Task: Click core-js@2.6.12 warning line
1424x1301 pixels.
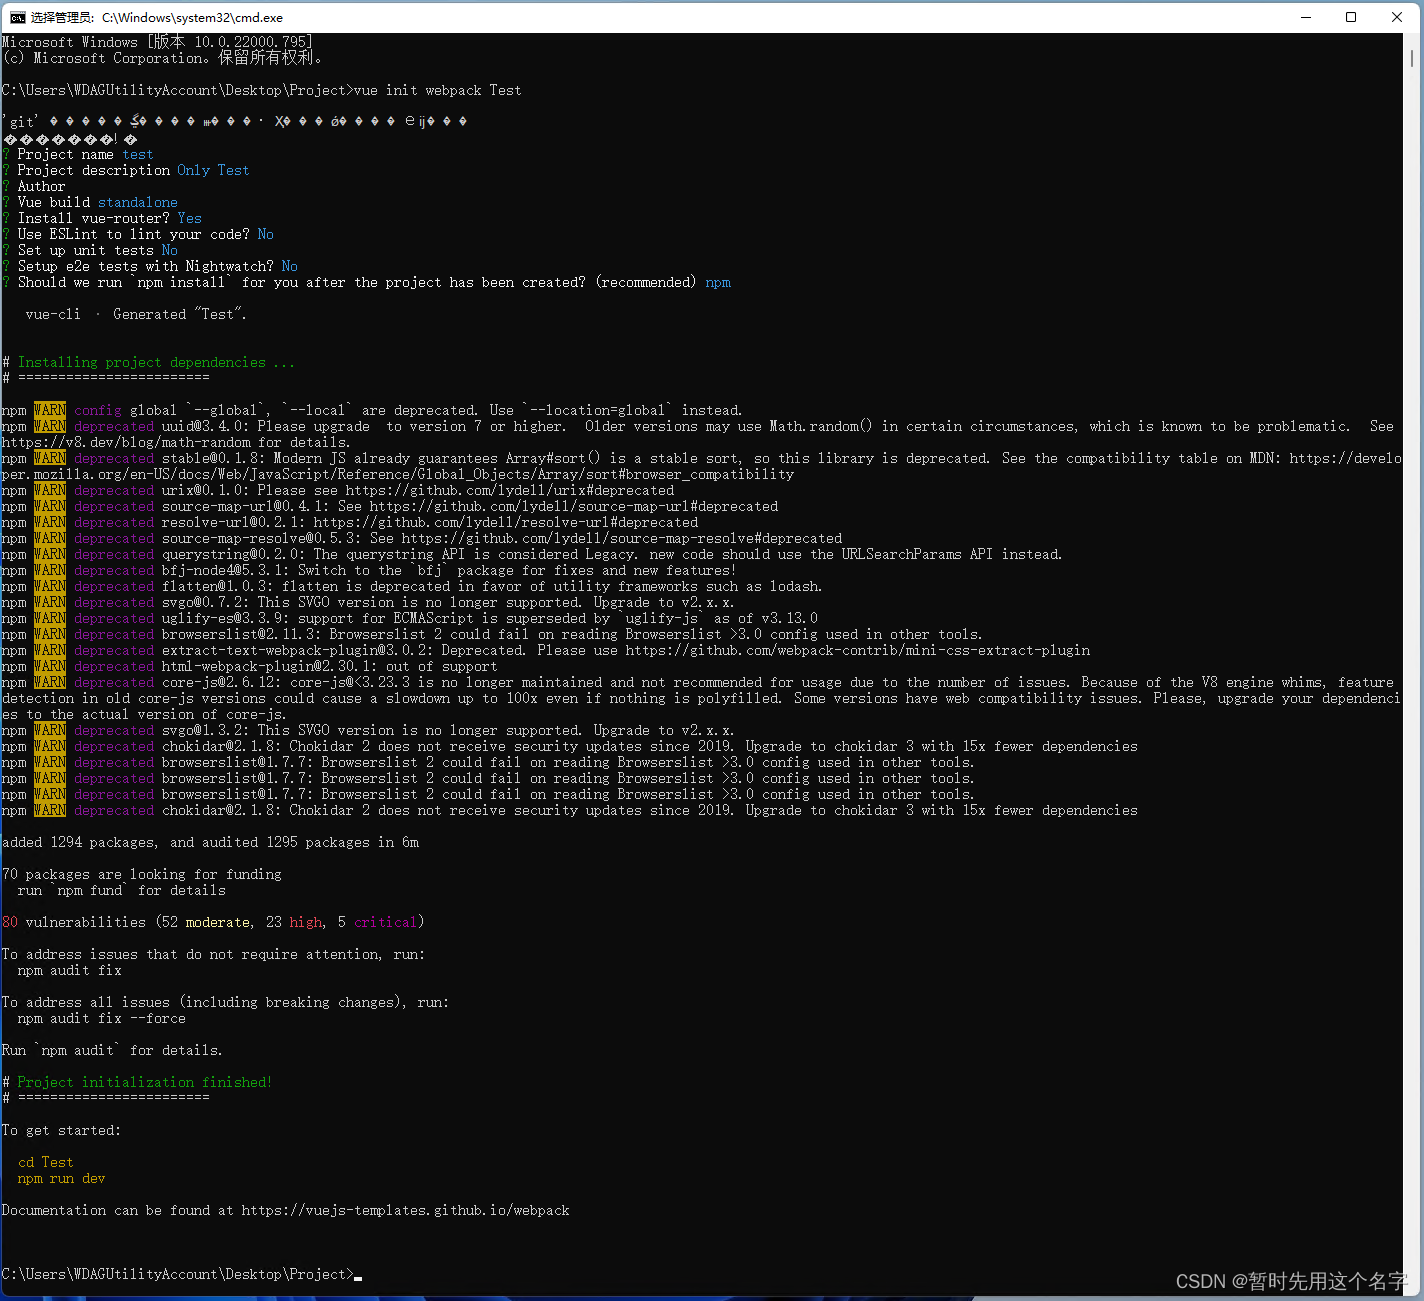Action: pyautogui.click(x=702, y=698)
